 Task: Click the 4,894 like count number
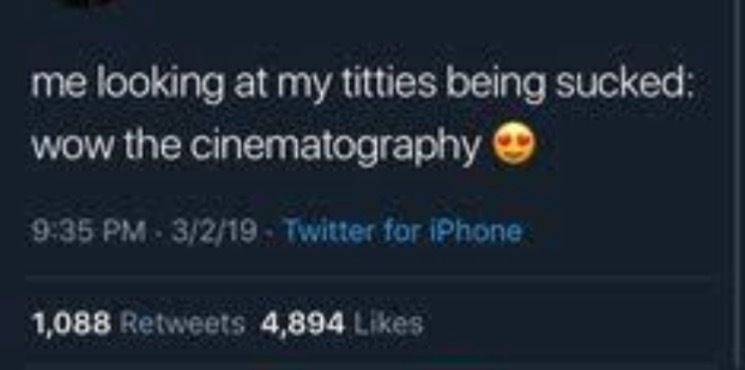tap(302, 325)
